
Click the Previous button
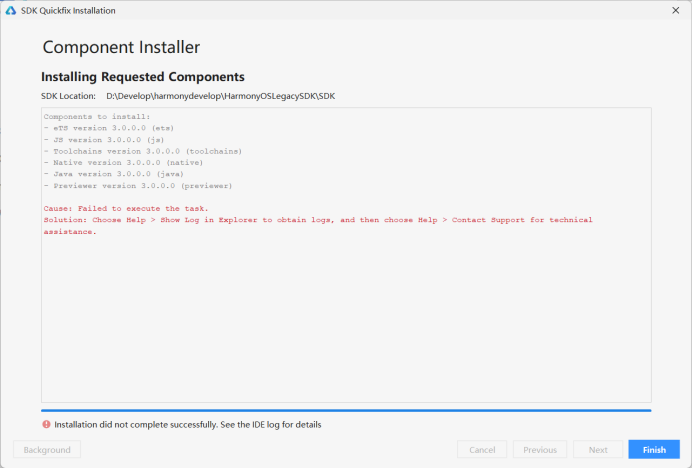540,450
